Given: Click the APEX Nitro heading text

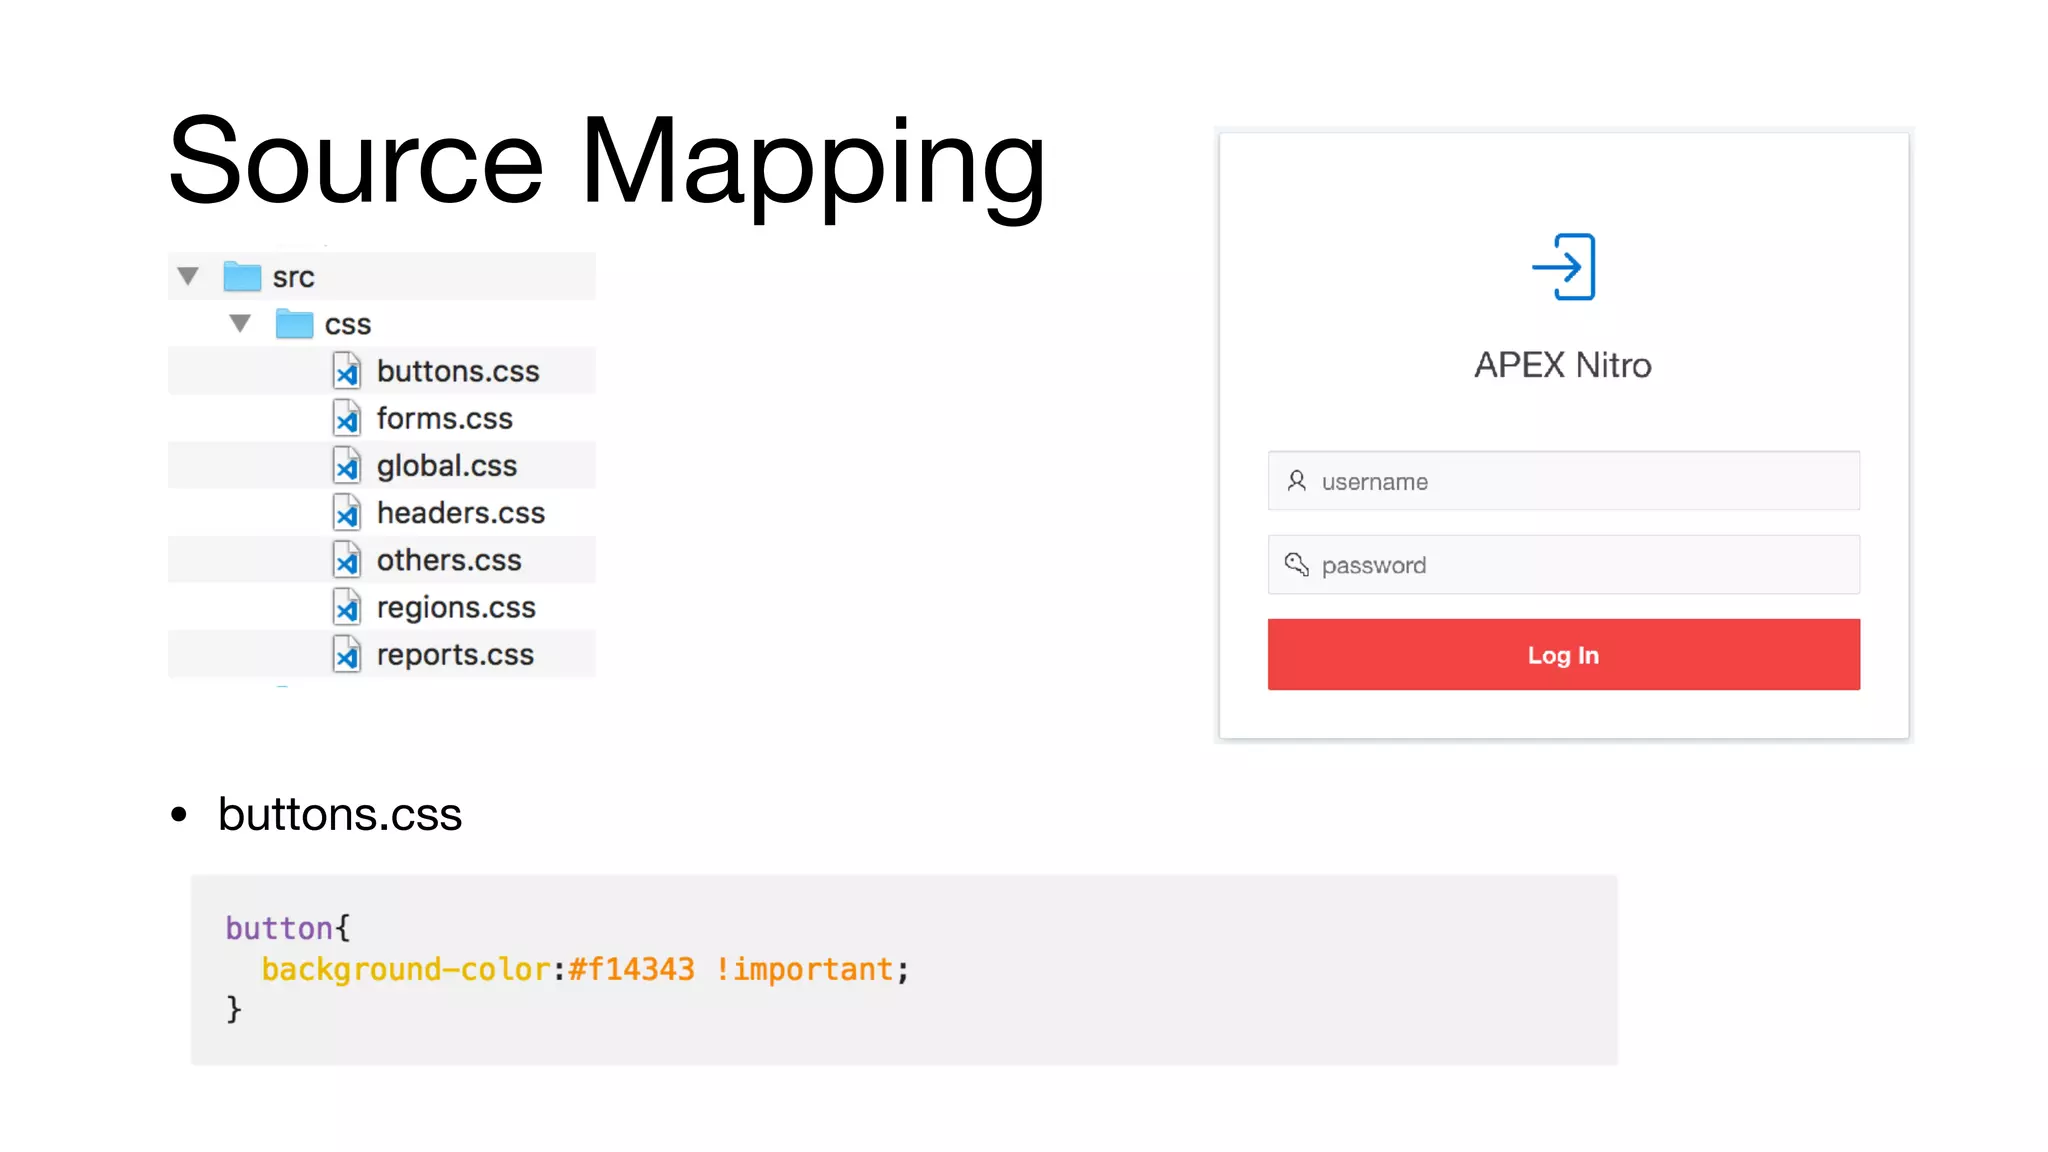Looking at the screenshot, I should [1563, 365].
